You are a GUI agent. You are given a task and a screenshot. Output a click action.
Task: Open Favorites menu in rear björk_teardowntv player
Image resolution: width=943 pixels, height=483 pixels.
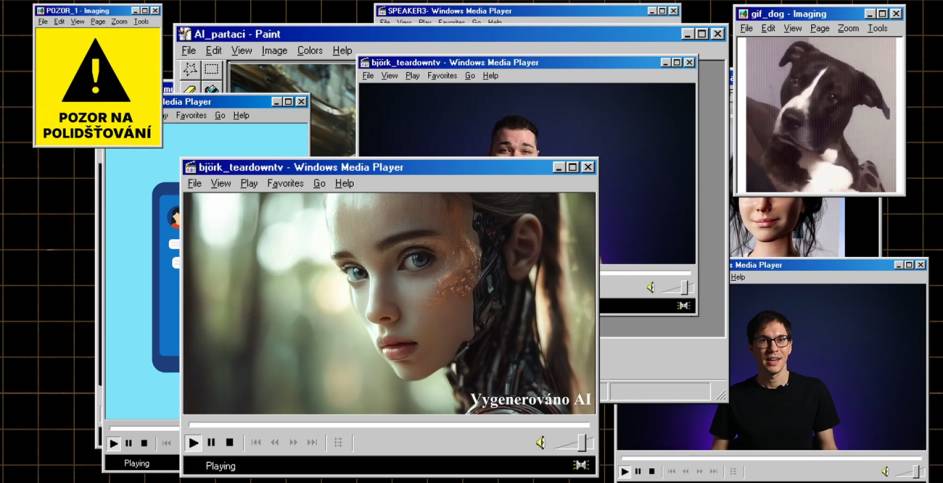pos(442,76)
